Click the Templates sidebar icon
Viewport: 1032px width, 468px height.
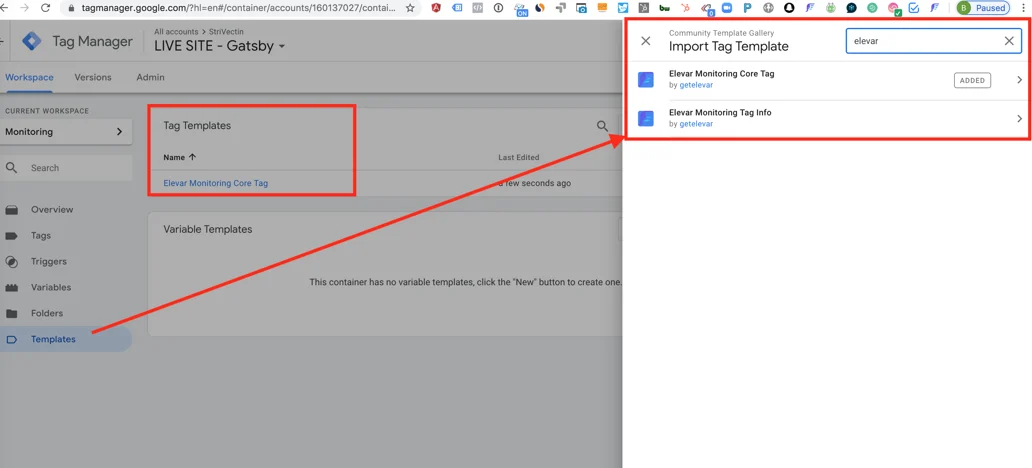11,340
